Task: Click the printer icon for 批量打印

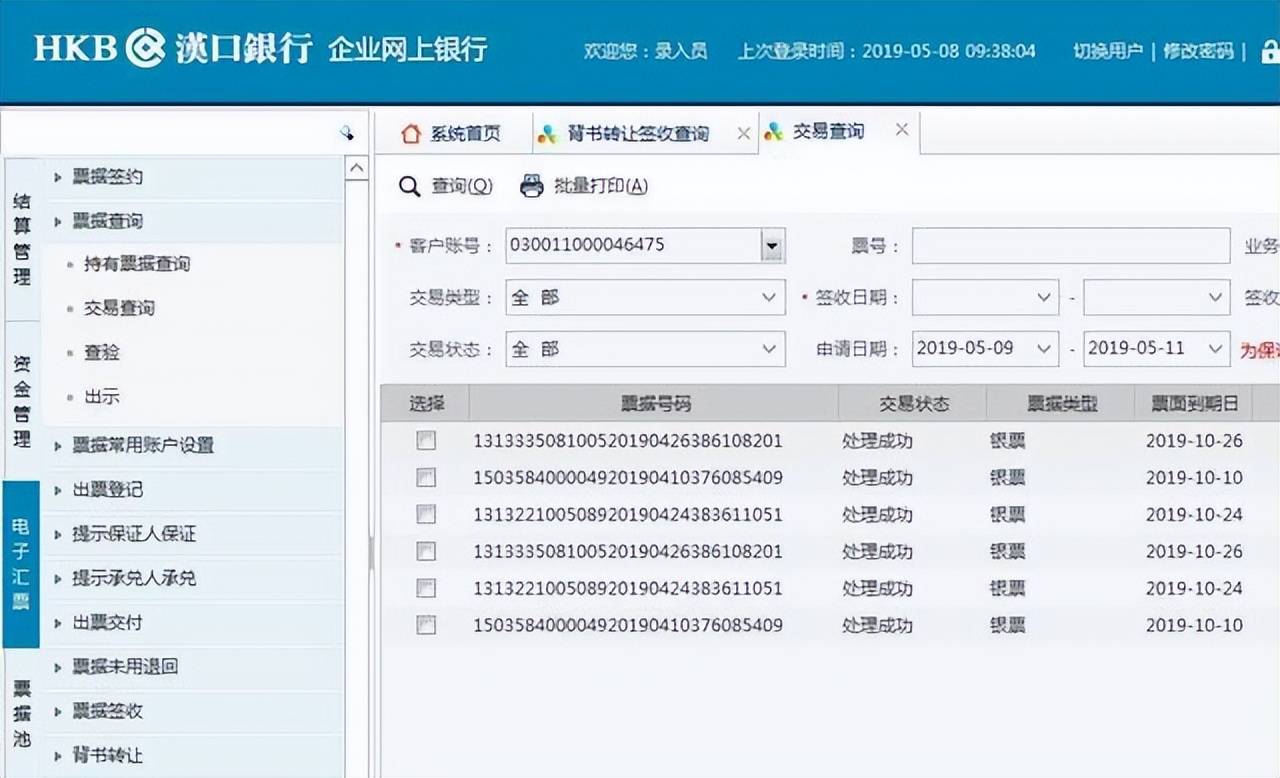Action: click(532, 186)
